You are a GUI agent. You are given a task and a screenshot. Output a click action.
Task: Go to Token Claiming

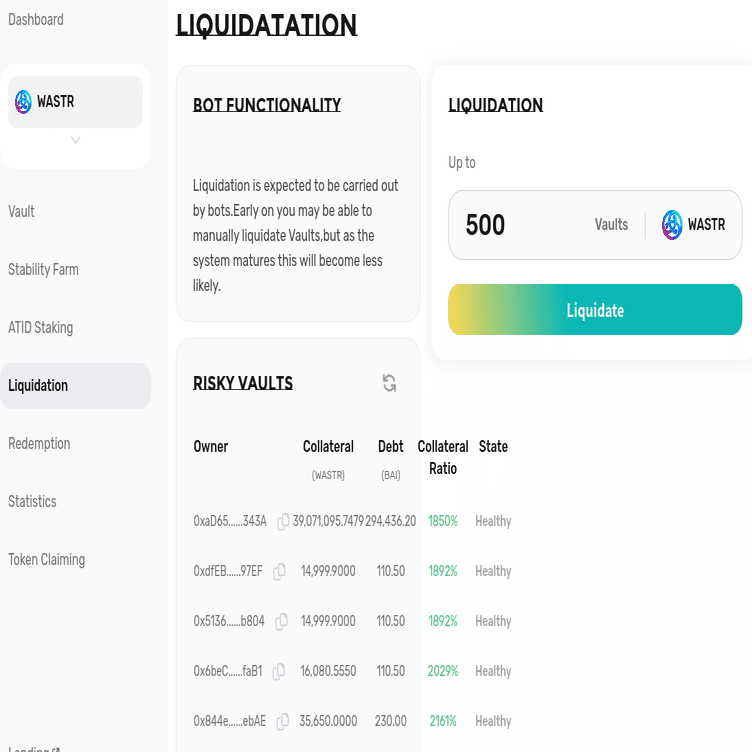48,560
